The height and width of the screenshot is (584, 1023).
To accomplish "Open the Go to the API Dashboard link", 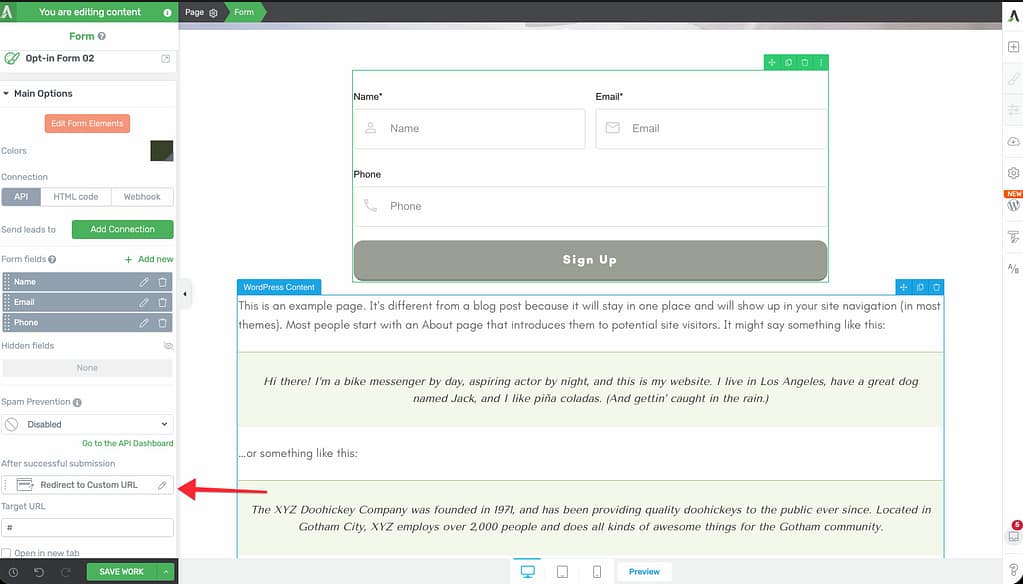I will click(127, 443).
